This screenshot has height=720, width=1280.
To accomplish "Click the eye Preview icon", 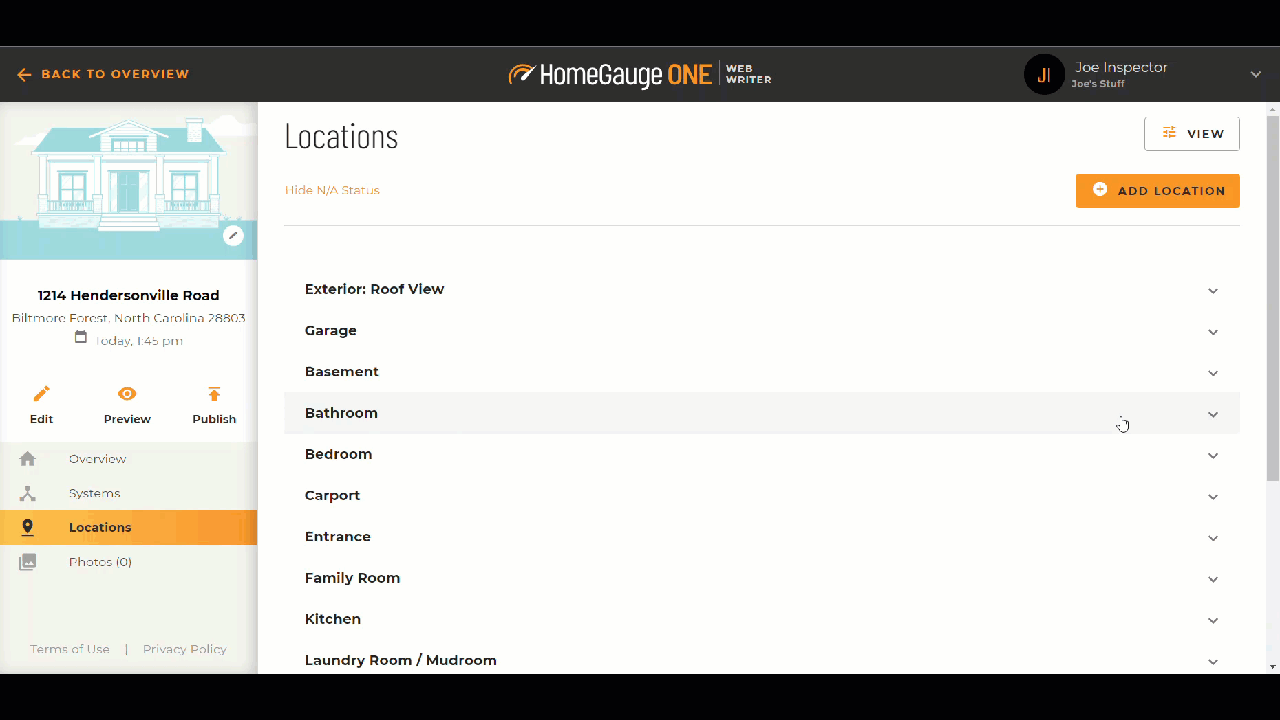I will (127, 394).
